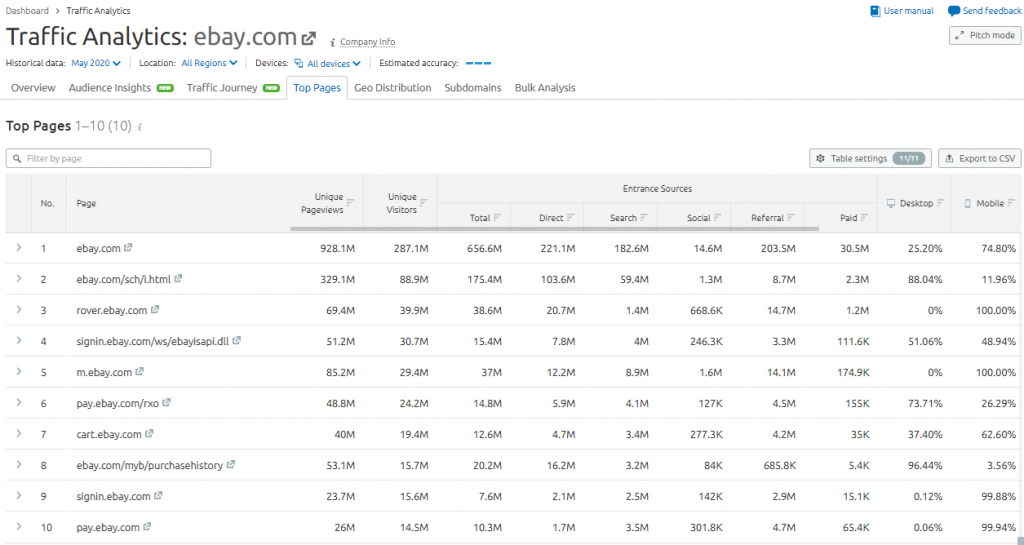Sort by Unique Pageviews filter icon
The height and width of the screenshot is (545, 1024).
click(x=350, y=202)
